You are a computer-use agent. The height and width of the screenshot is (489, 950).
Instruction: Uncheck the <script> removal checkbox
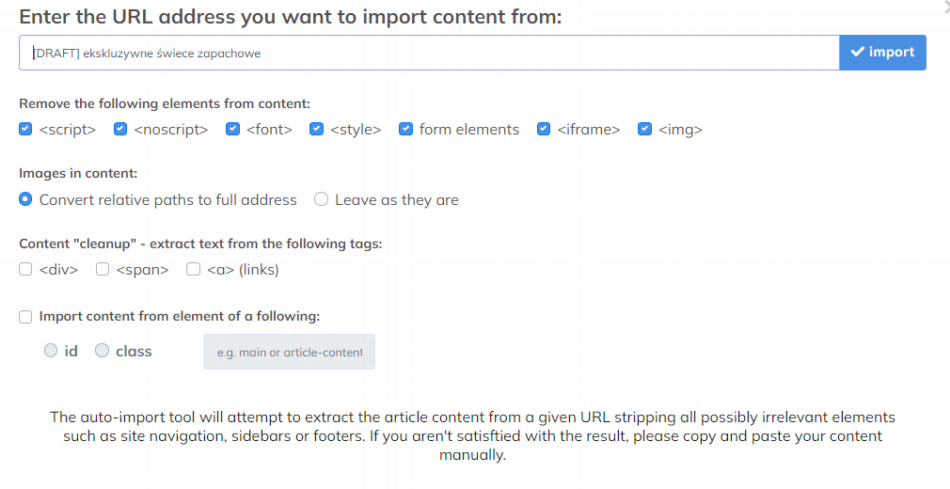pos(26,129)
